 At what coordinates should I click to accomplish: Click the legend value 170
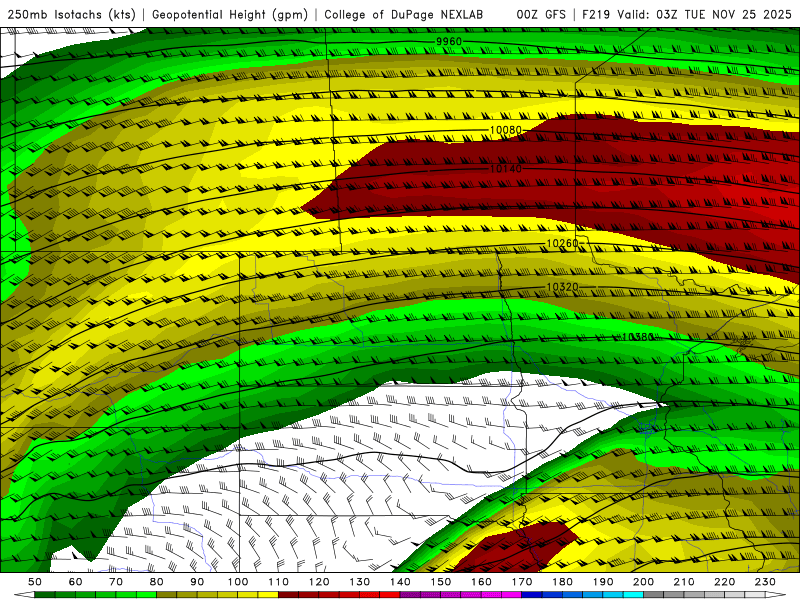point(521,582)
